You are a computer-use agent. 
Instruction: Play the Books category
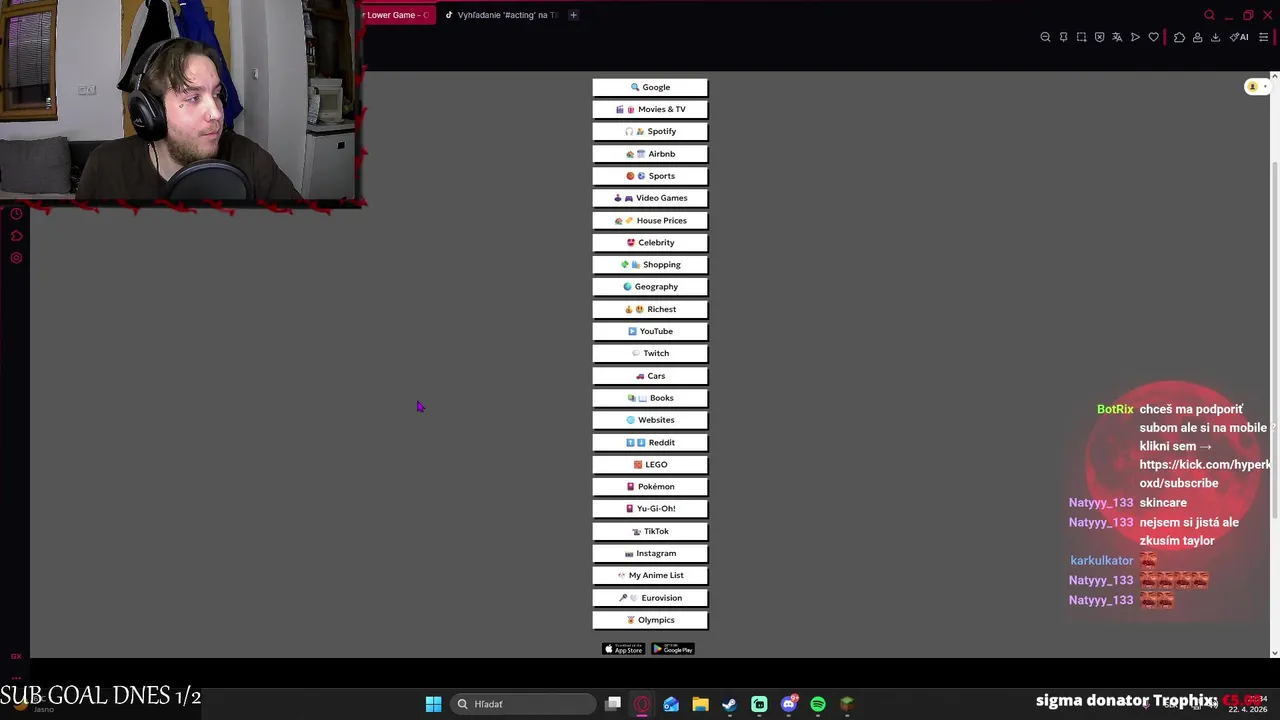(650, 398)
